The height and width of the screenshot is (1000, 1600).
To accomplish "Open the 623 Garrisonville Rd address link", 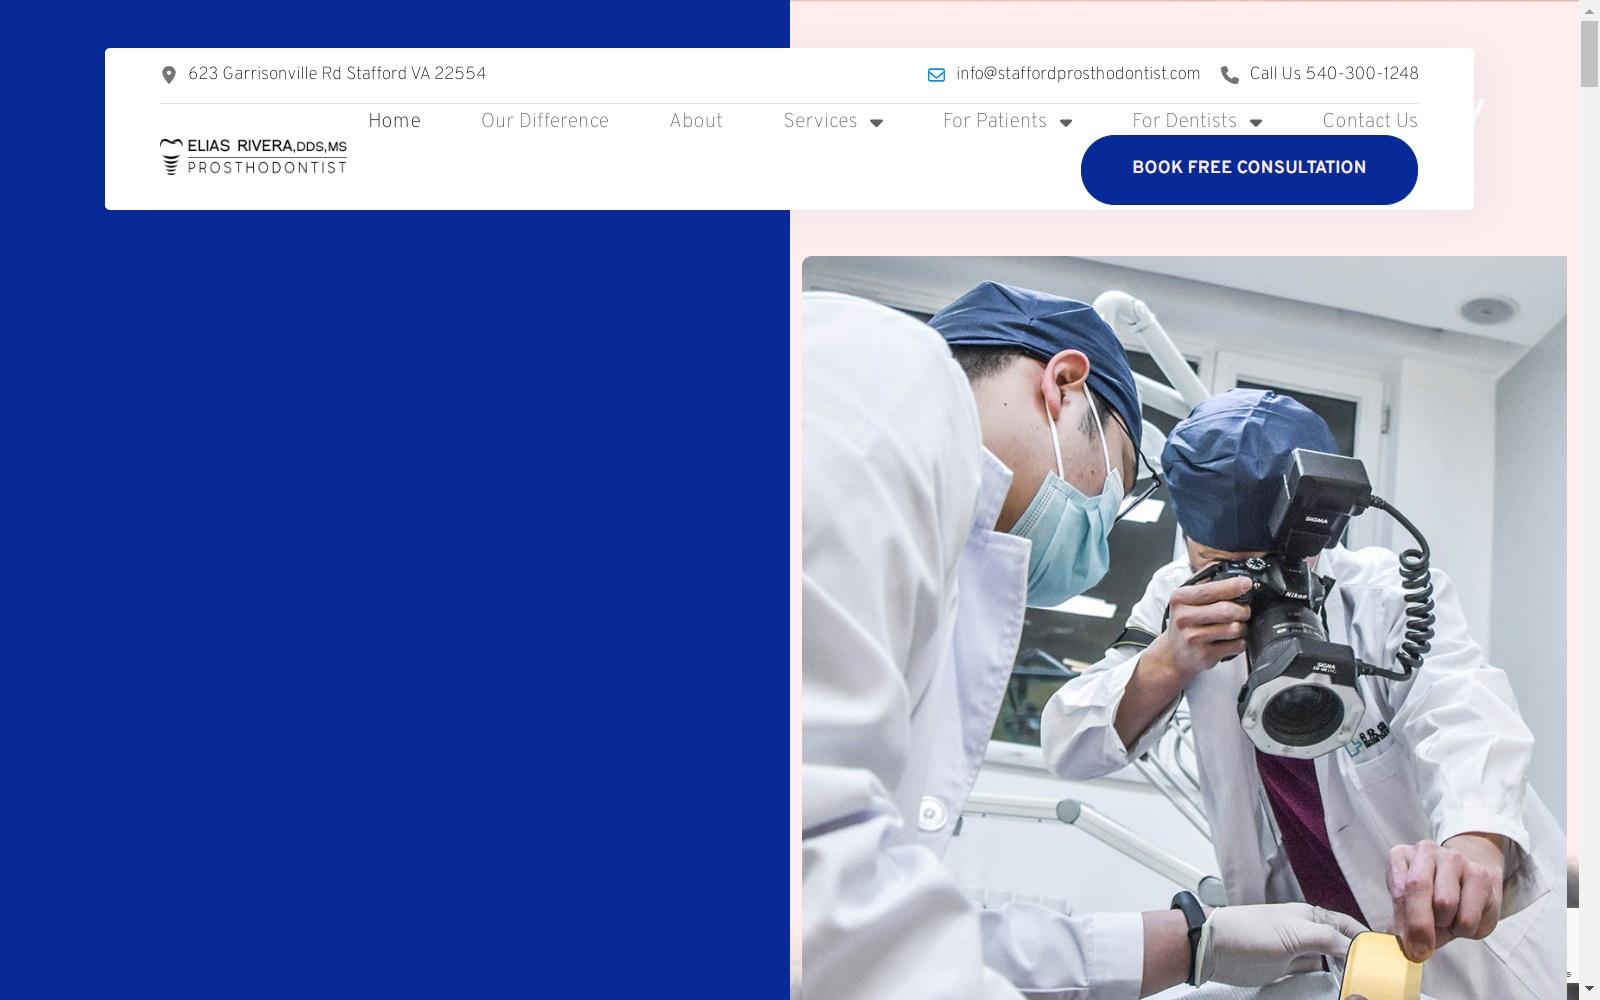I will coord(337,74).
